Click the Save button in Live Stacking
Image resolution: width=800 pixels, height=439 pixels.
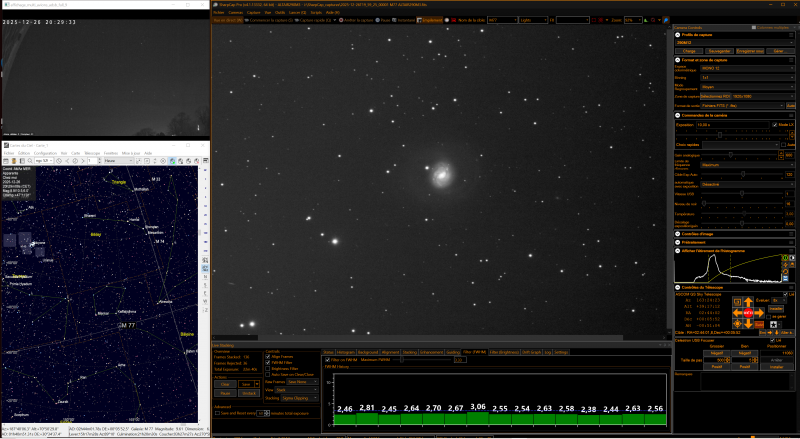pos(246,384)
